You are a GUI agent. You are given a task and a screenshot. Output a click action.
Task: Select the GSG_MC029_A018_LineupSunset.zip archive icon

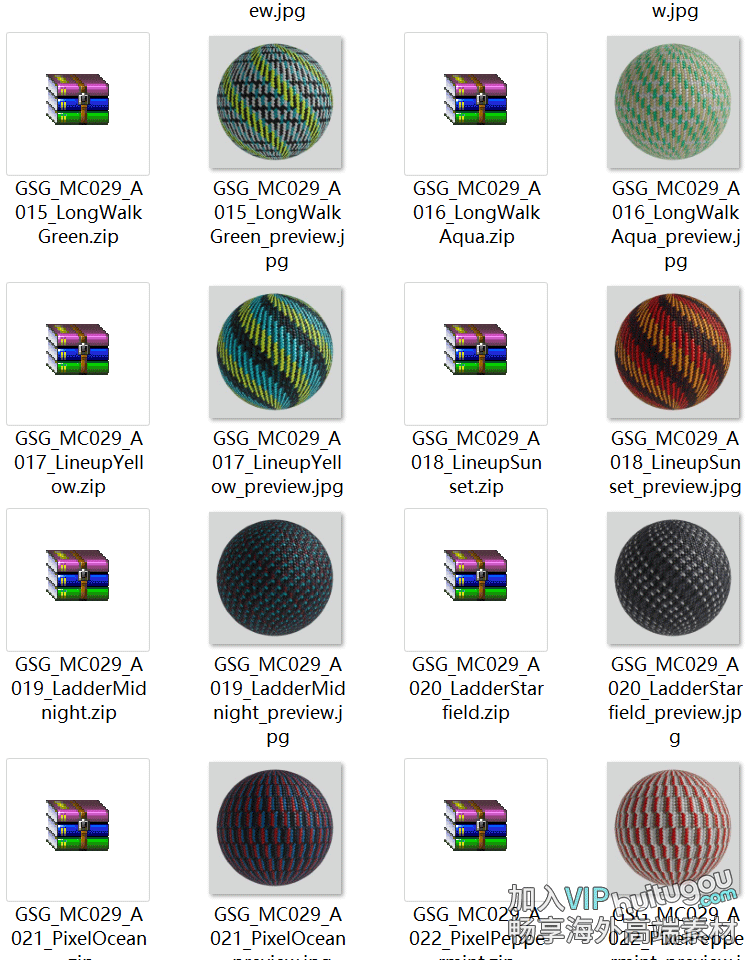[476, 350]
